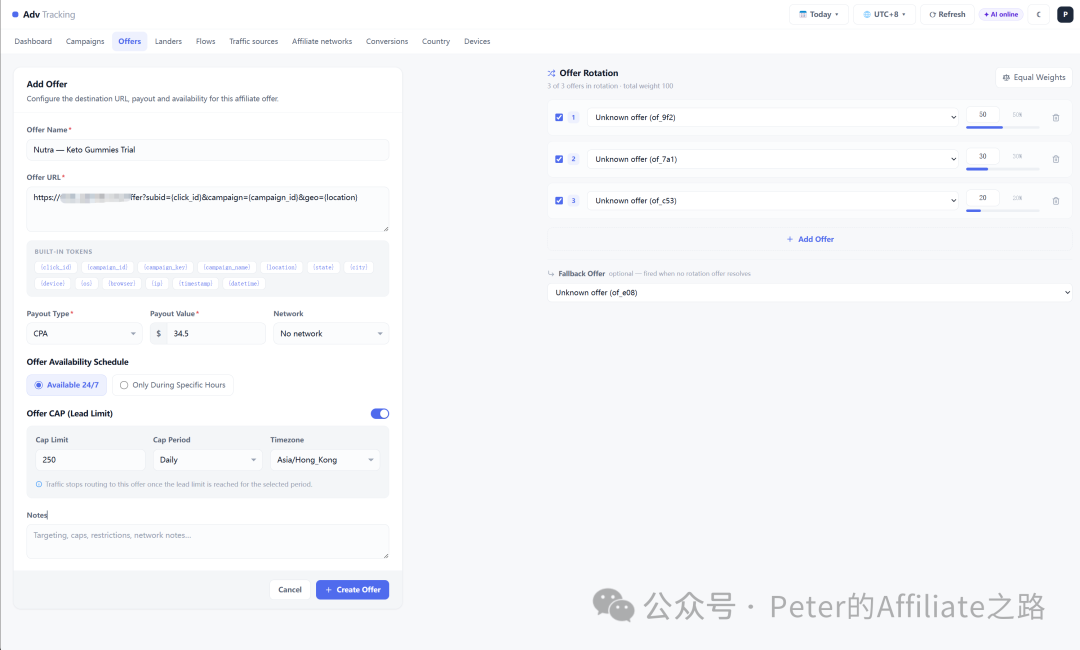Open the of_c53 offer selector

tap(772, 201)
